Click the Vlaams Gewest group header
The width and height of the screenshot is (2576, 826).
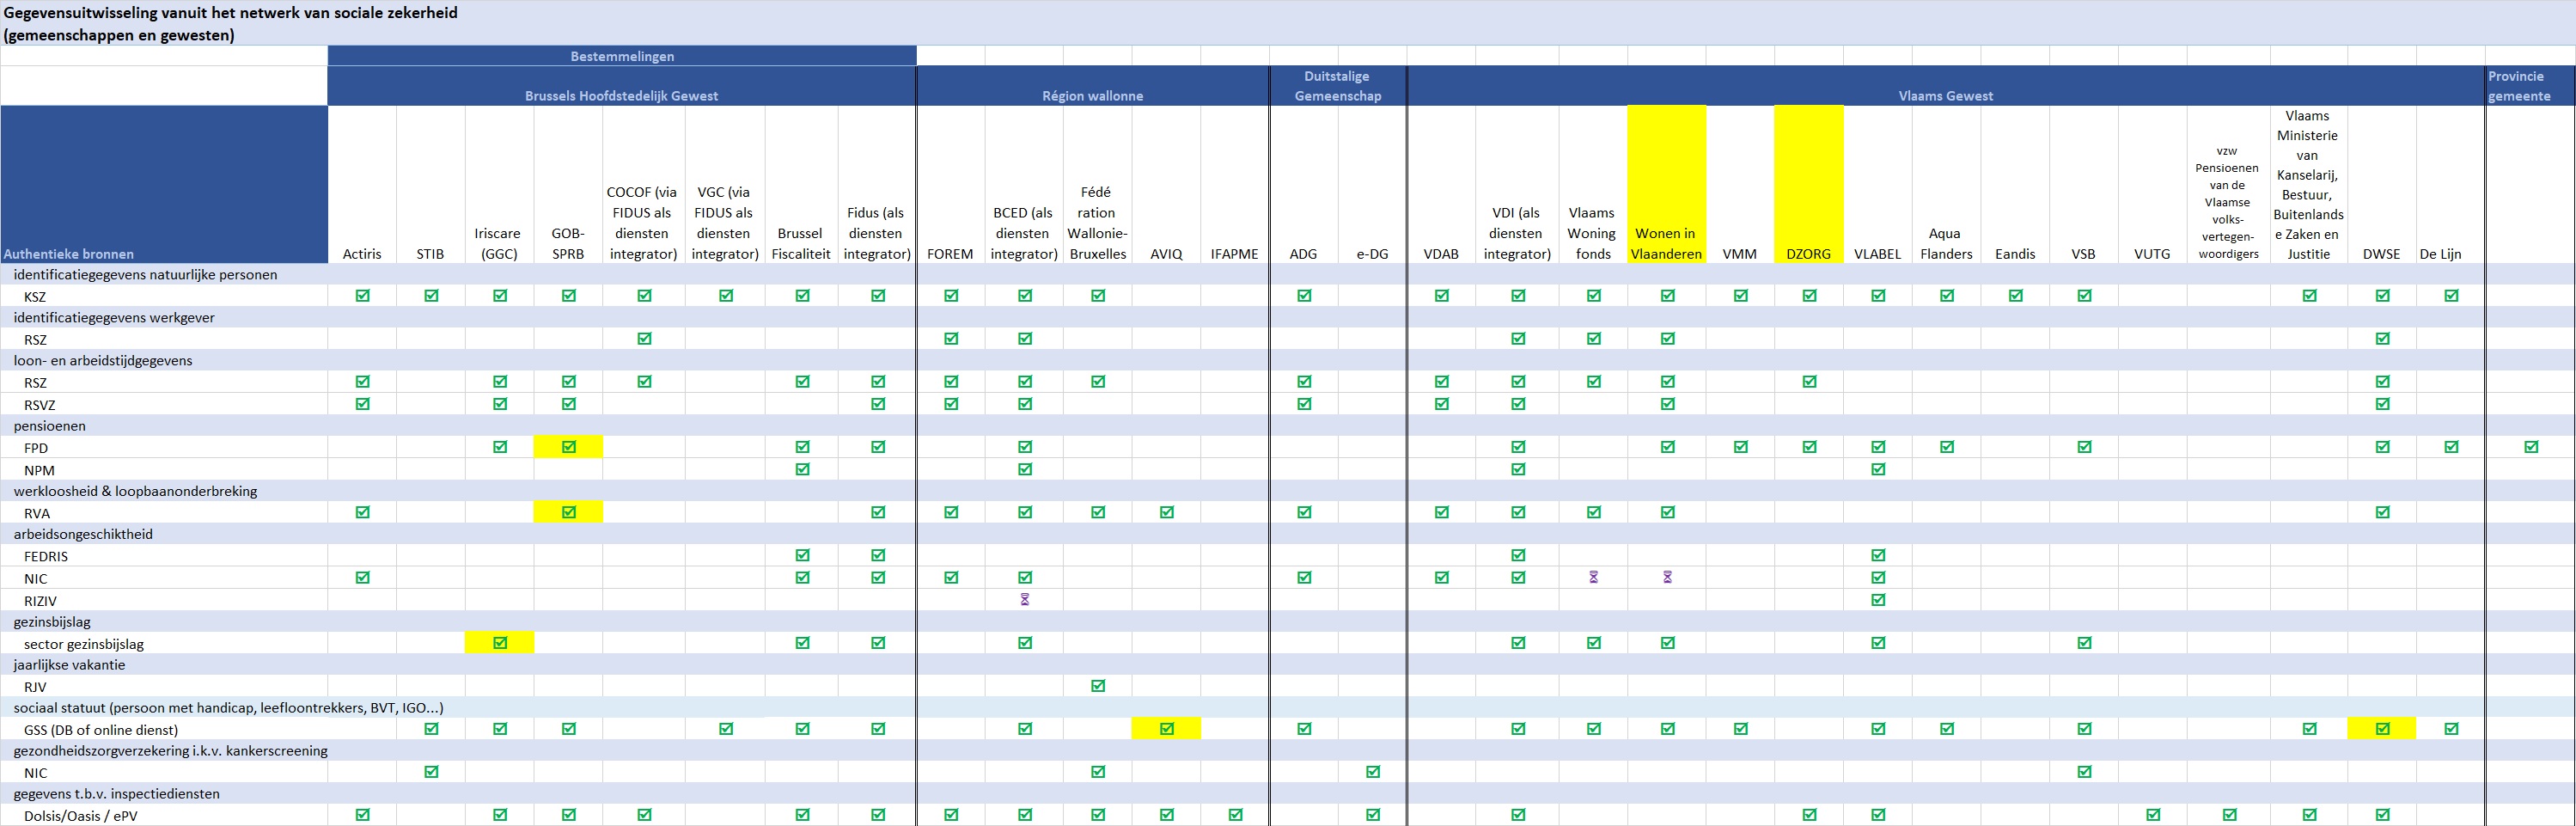(1945, 96)
